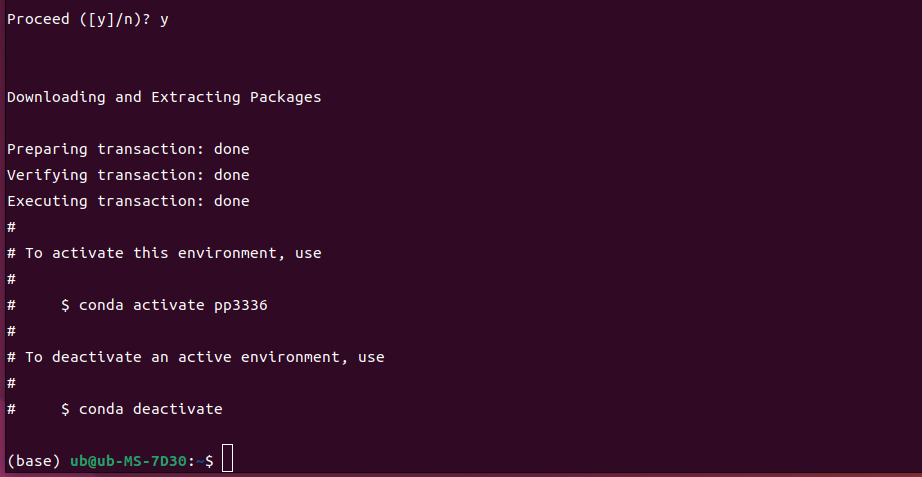Screen dimensions: 922x477
Task: Click the (base) environment indicator in prompt
Action: pyautogui.click(x=33, y=461)
